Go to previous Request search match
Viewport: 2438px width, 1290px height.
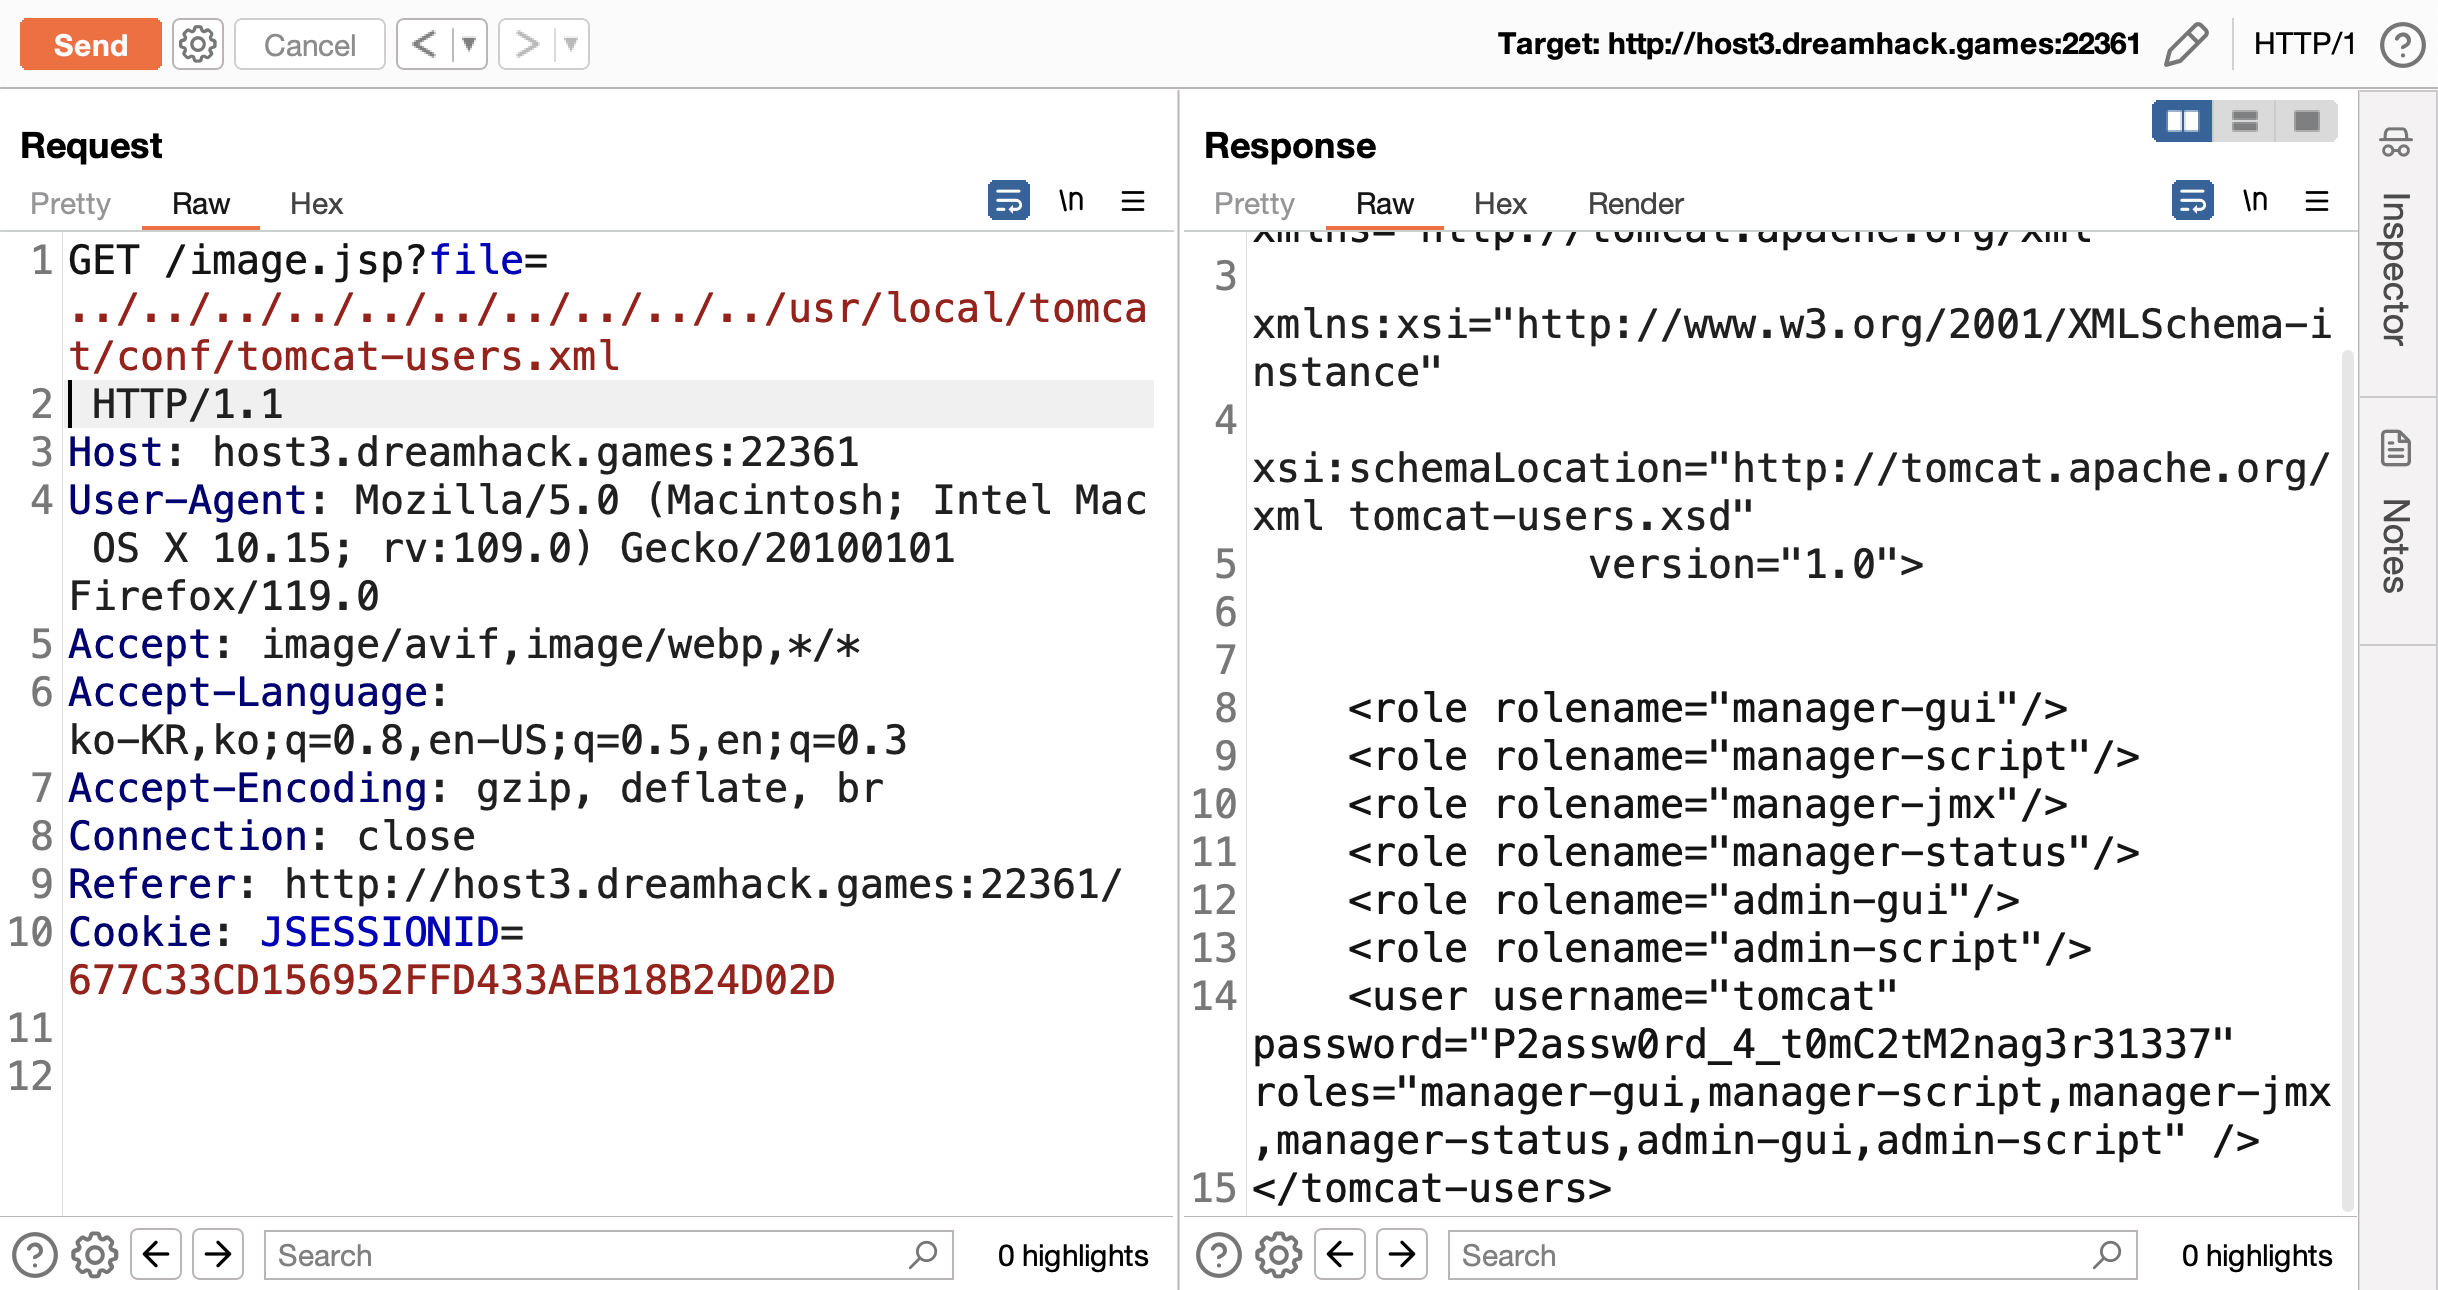(156, 1255)
